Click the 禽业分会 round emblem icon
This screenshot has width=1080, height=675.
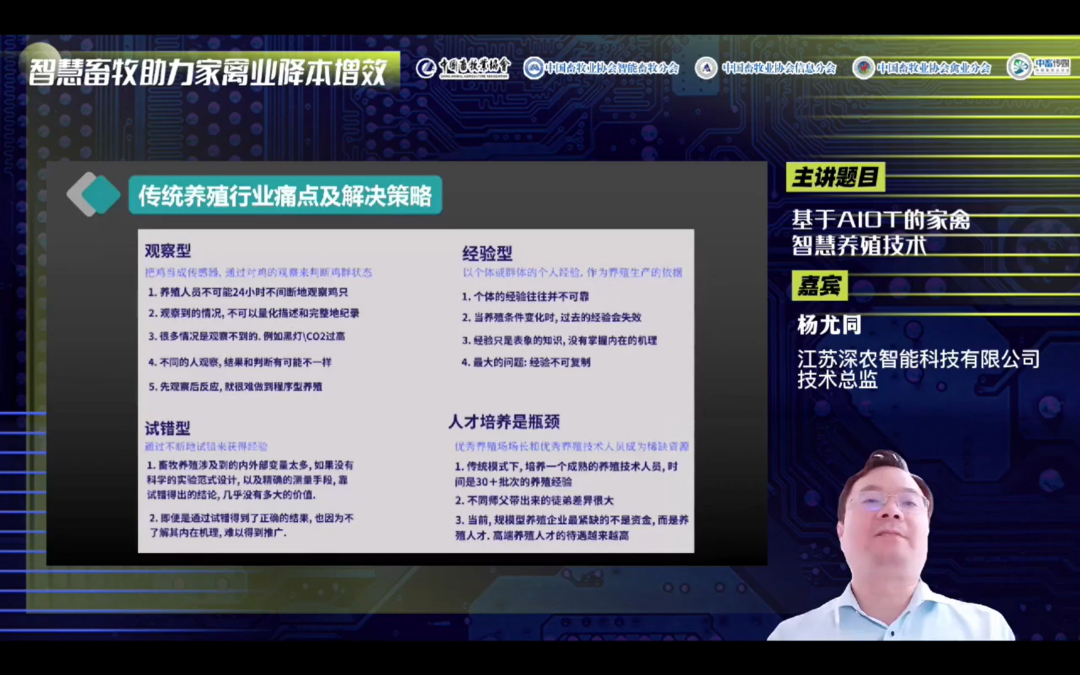862,68
